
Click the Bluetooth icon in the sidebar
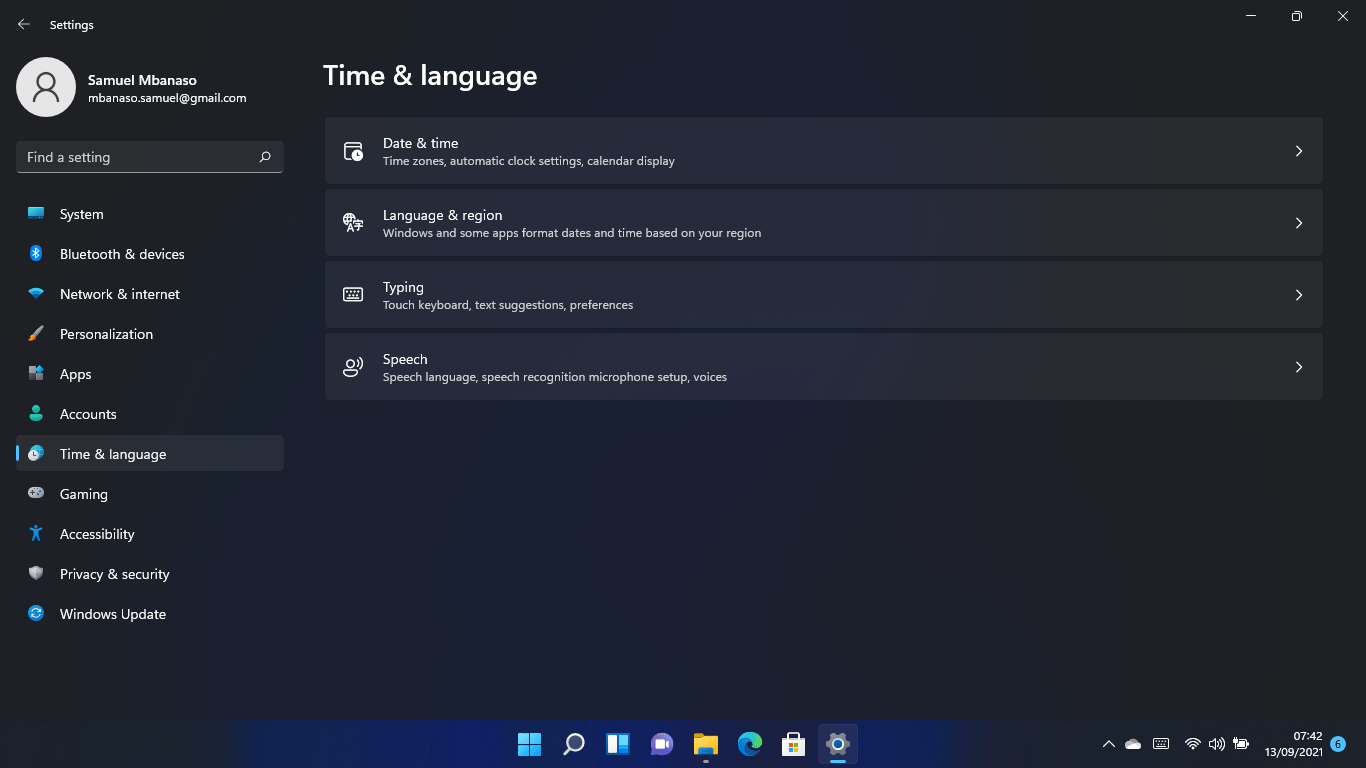click(36, 254)
